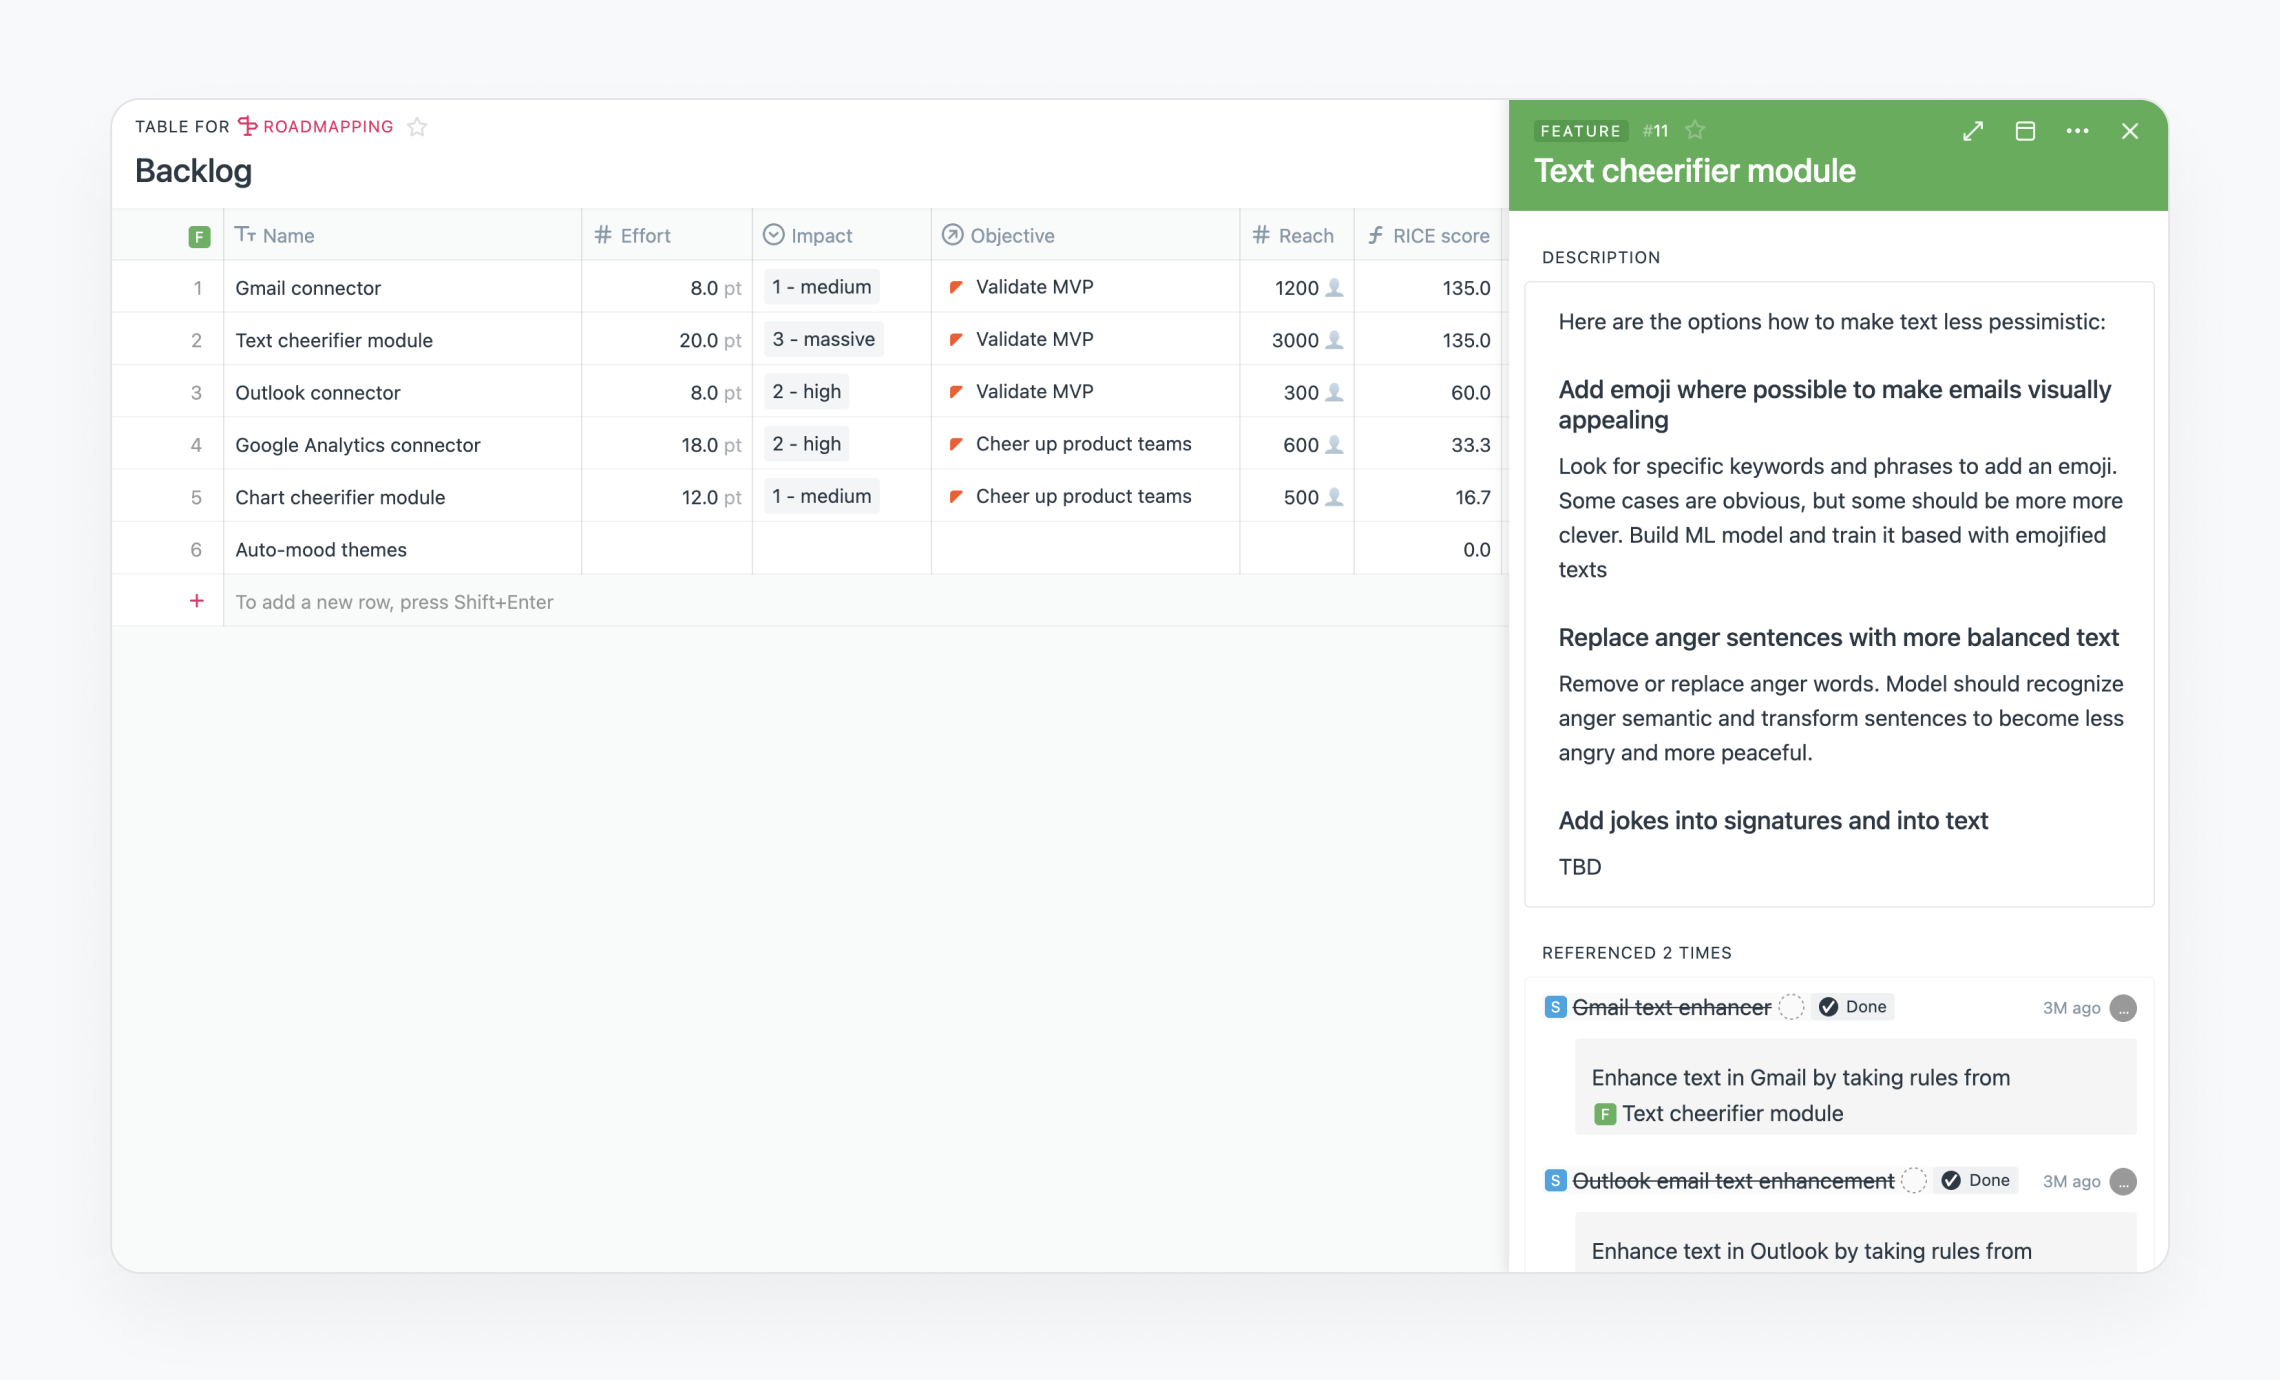Click the 20.0 pt effort cell

click(667, 340)
